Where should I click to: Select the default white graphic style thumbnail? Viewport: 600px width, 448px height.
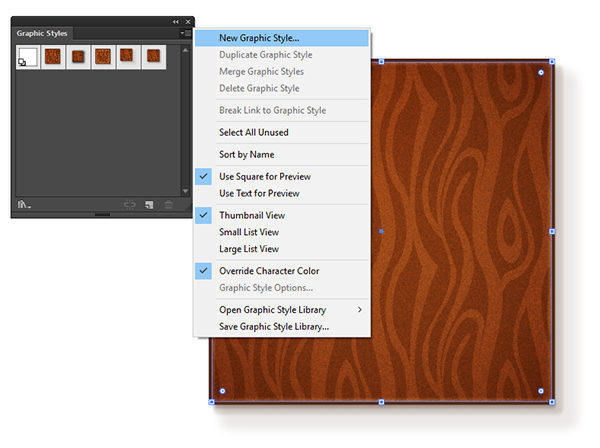coord(27,57)
